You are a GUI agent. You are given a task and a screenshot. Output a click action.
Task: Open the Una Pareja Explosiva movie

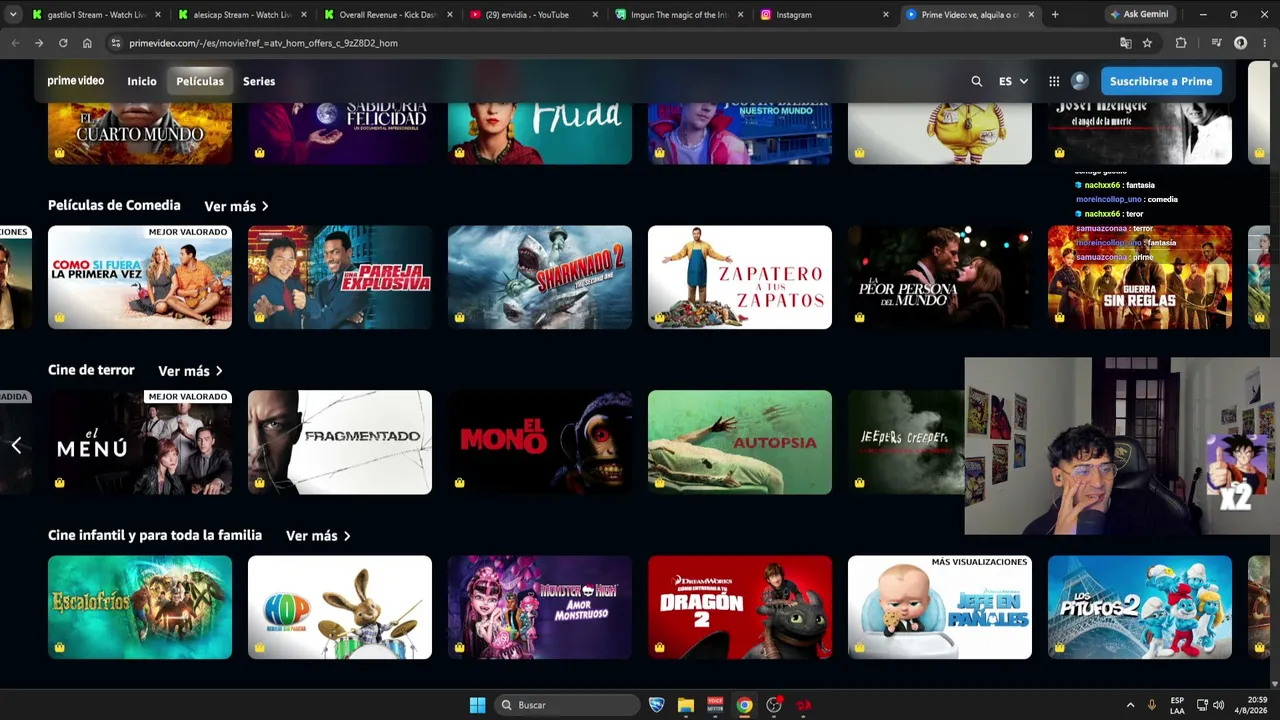coord(340,277)
